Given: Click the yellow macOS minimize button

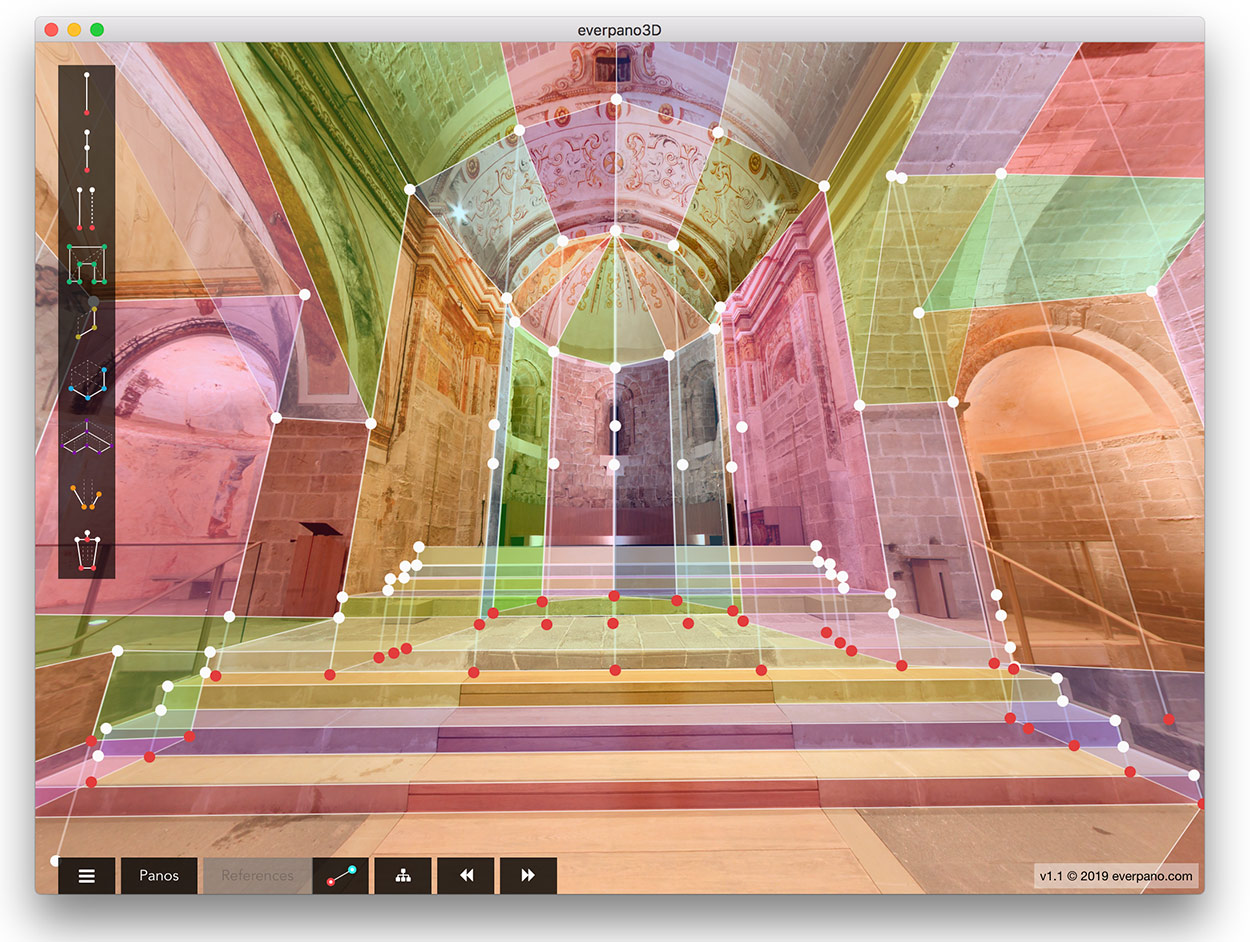Looking at the screenshot, I should [74, 30].
